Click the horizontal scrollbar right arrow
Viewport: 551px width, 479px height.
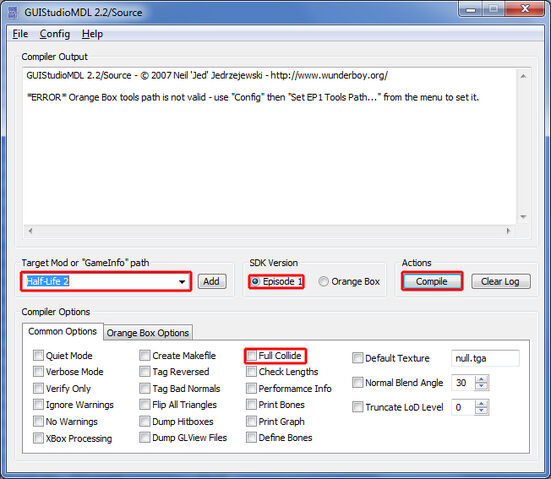[x=508, y=231]
